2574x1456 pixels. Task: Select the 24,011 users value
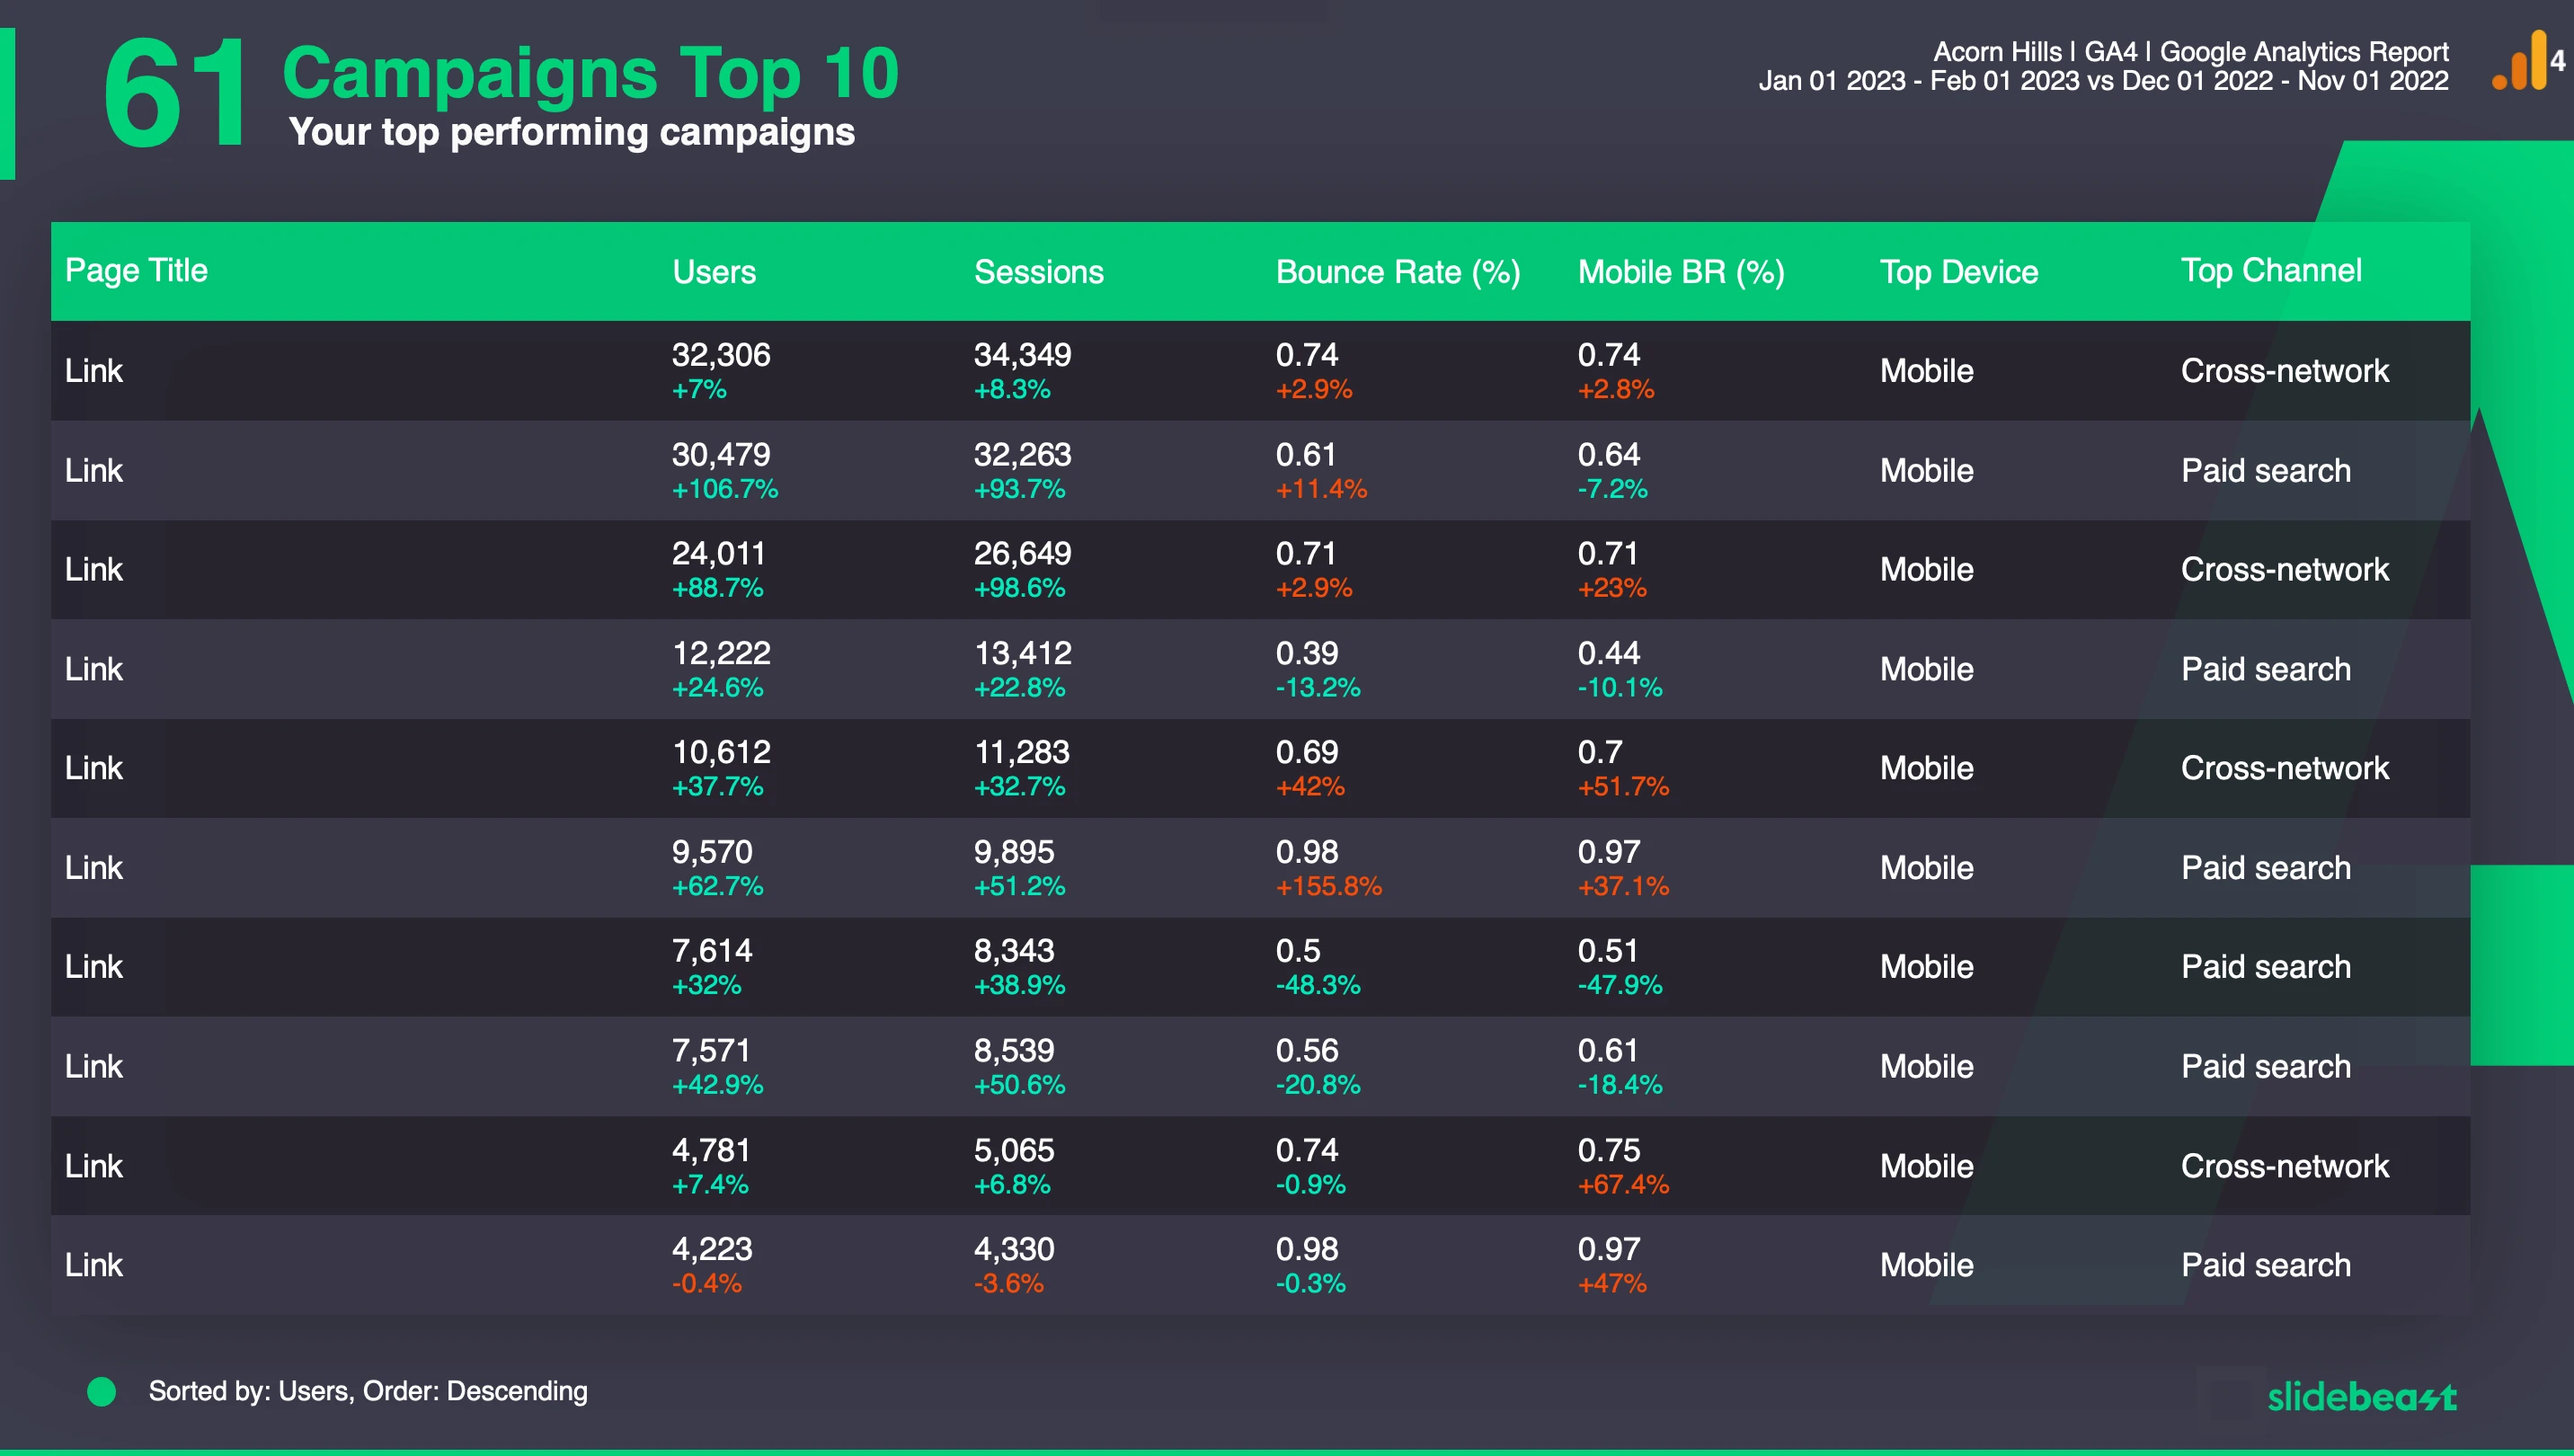[719, 553]
